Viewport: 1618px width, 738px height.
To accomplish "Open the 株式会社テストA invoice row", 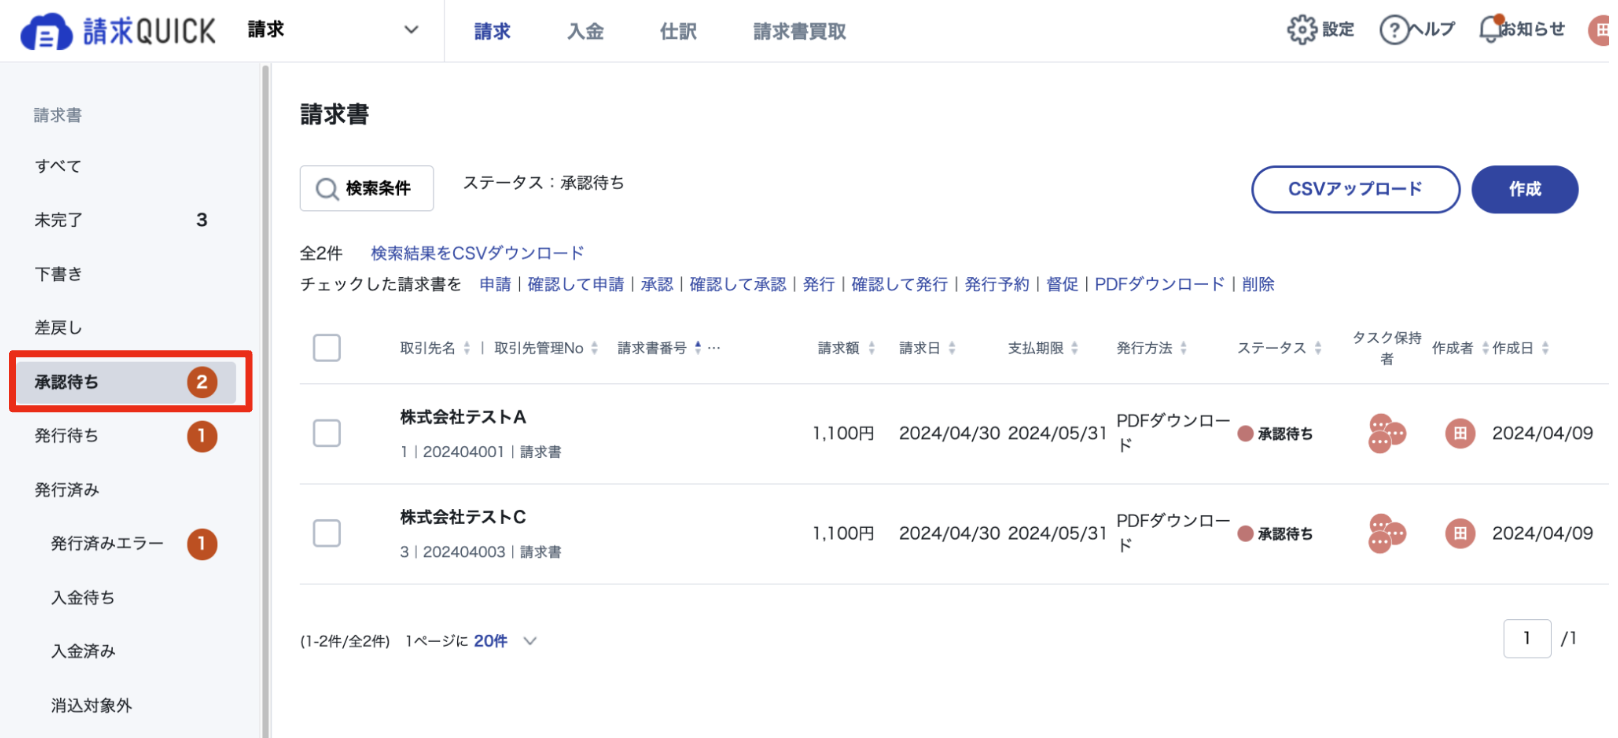I will click(x=954, y=434).
